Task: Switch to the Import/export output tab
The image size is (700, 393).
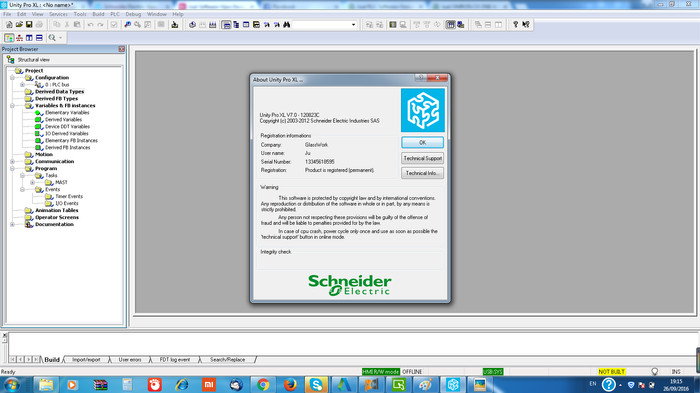Action: pos(86,360)
